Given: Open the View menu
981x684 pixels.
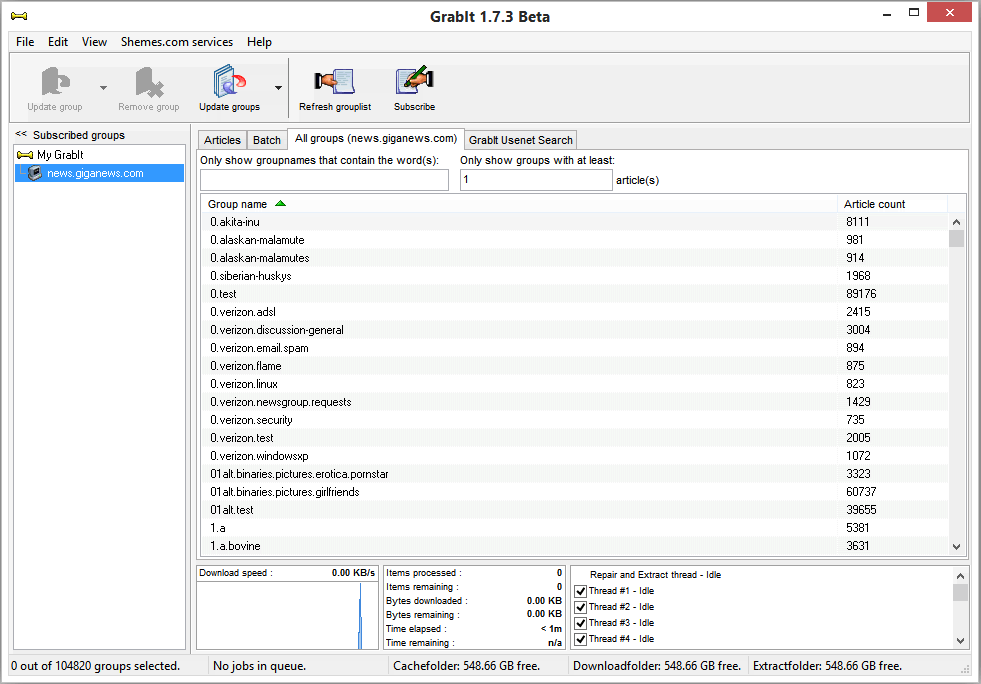Looking at the screenshot, I should 94,42.
